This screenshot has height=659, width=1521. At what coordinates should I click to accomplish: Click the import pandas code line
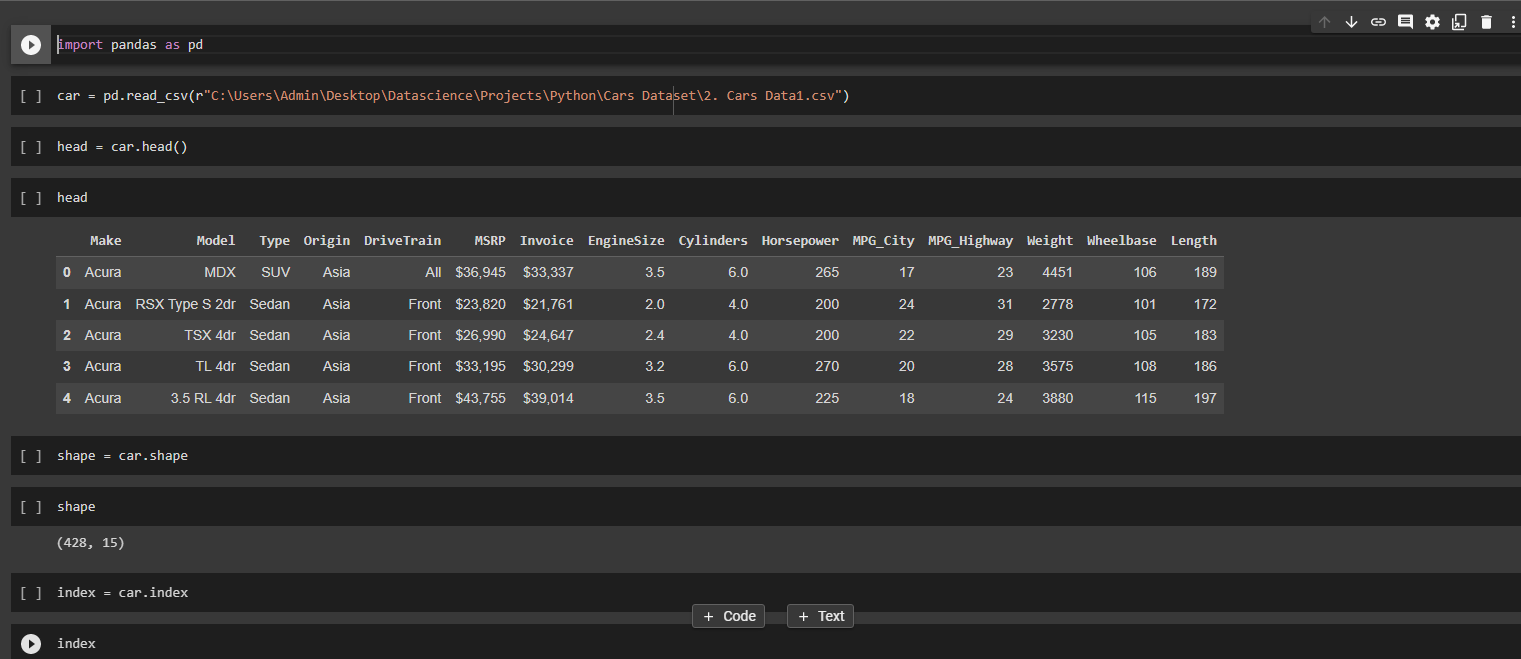[130, 44]
